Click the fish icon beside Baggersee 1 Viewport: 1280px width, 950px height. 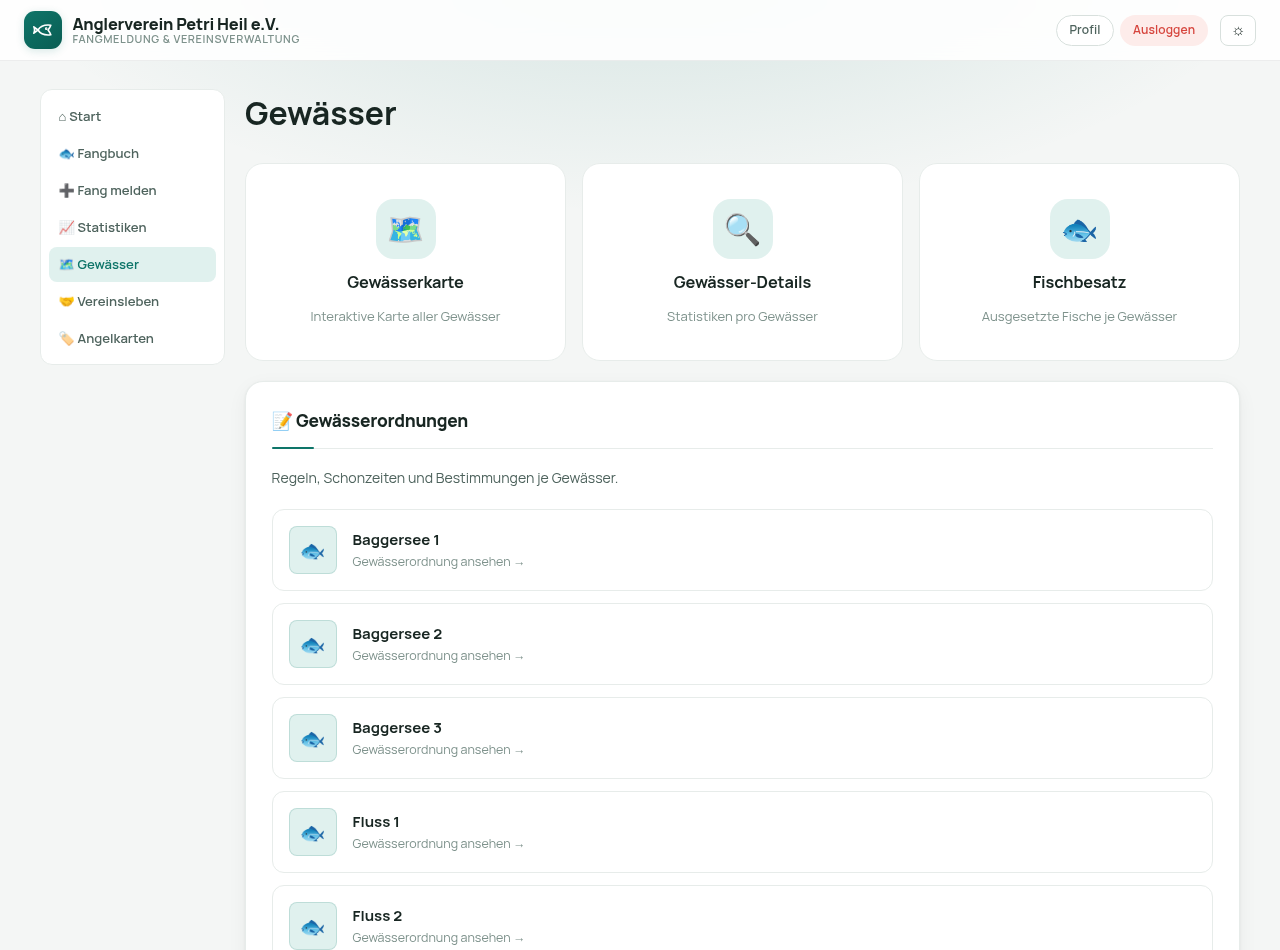(313, 550)
